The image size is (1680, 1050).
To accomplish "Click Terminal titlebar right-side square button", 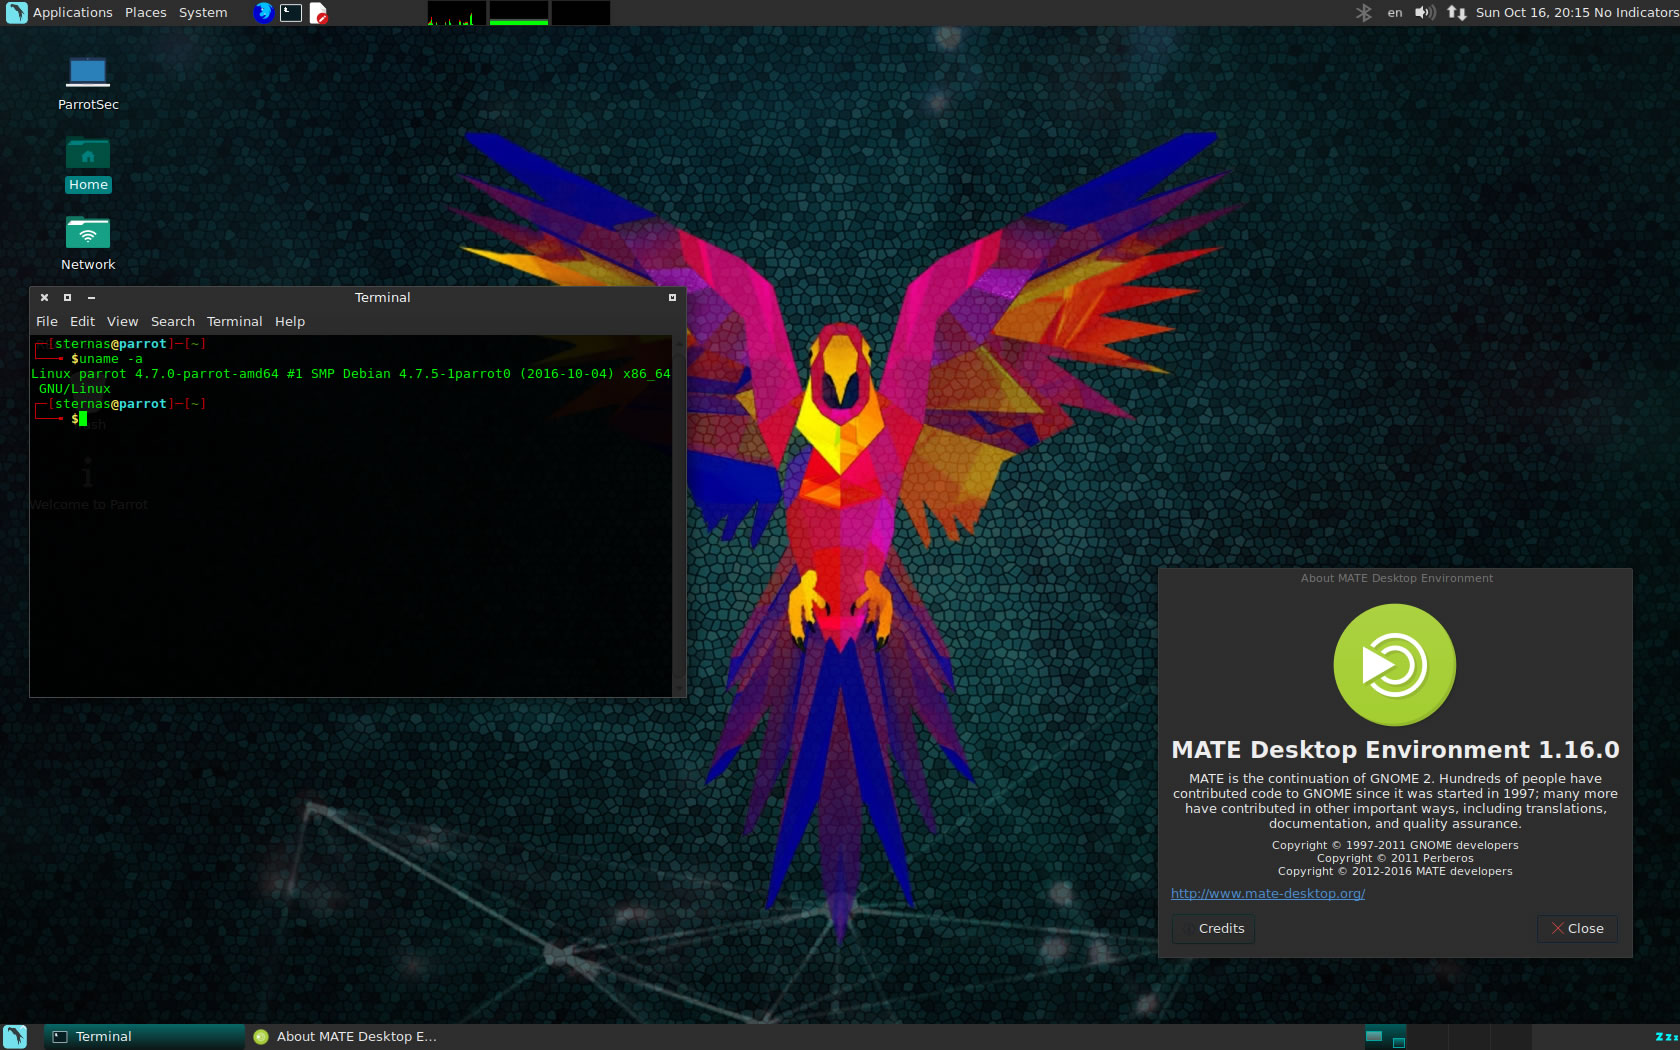I will click(x=672, y=297).
